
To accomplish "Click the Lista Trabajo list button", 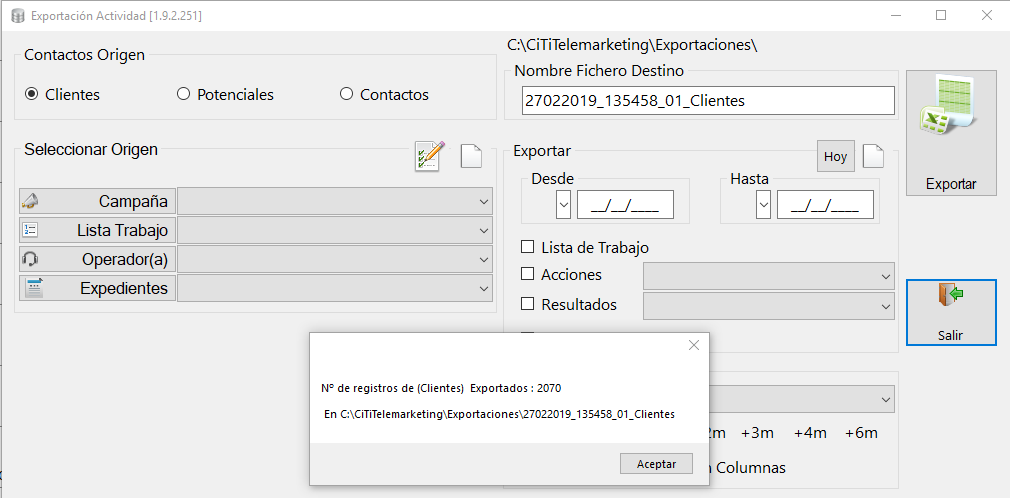I will (97, 230).
